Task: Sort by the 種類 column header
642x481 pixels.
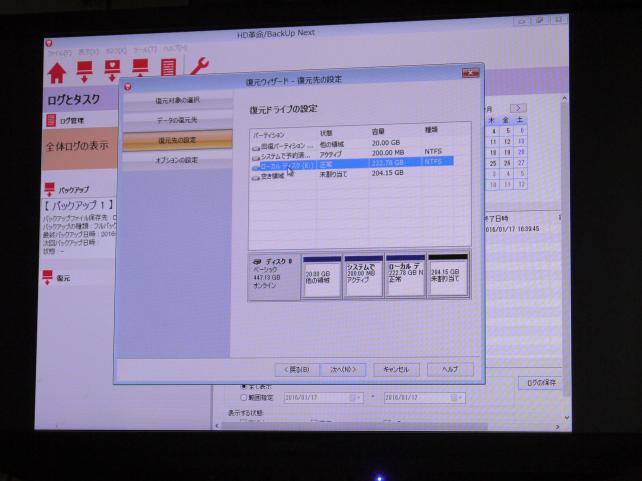Action: click(431, 130)
